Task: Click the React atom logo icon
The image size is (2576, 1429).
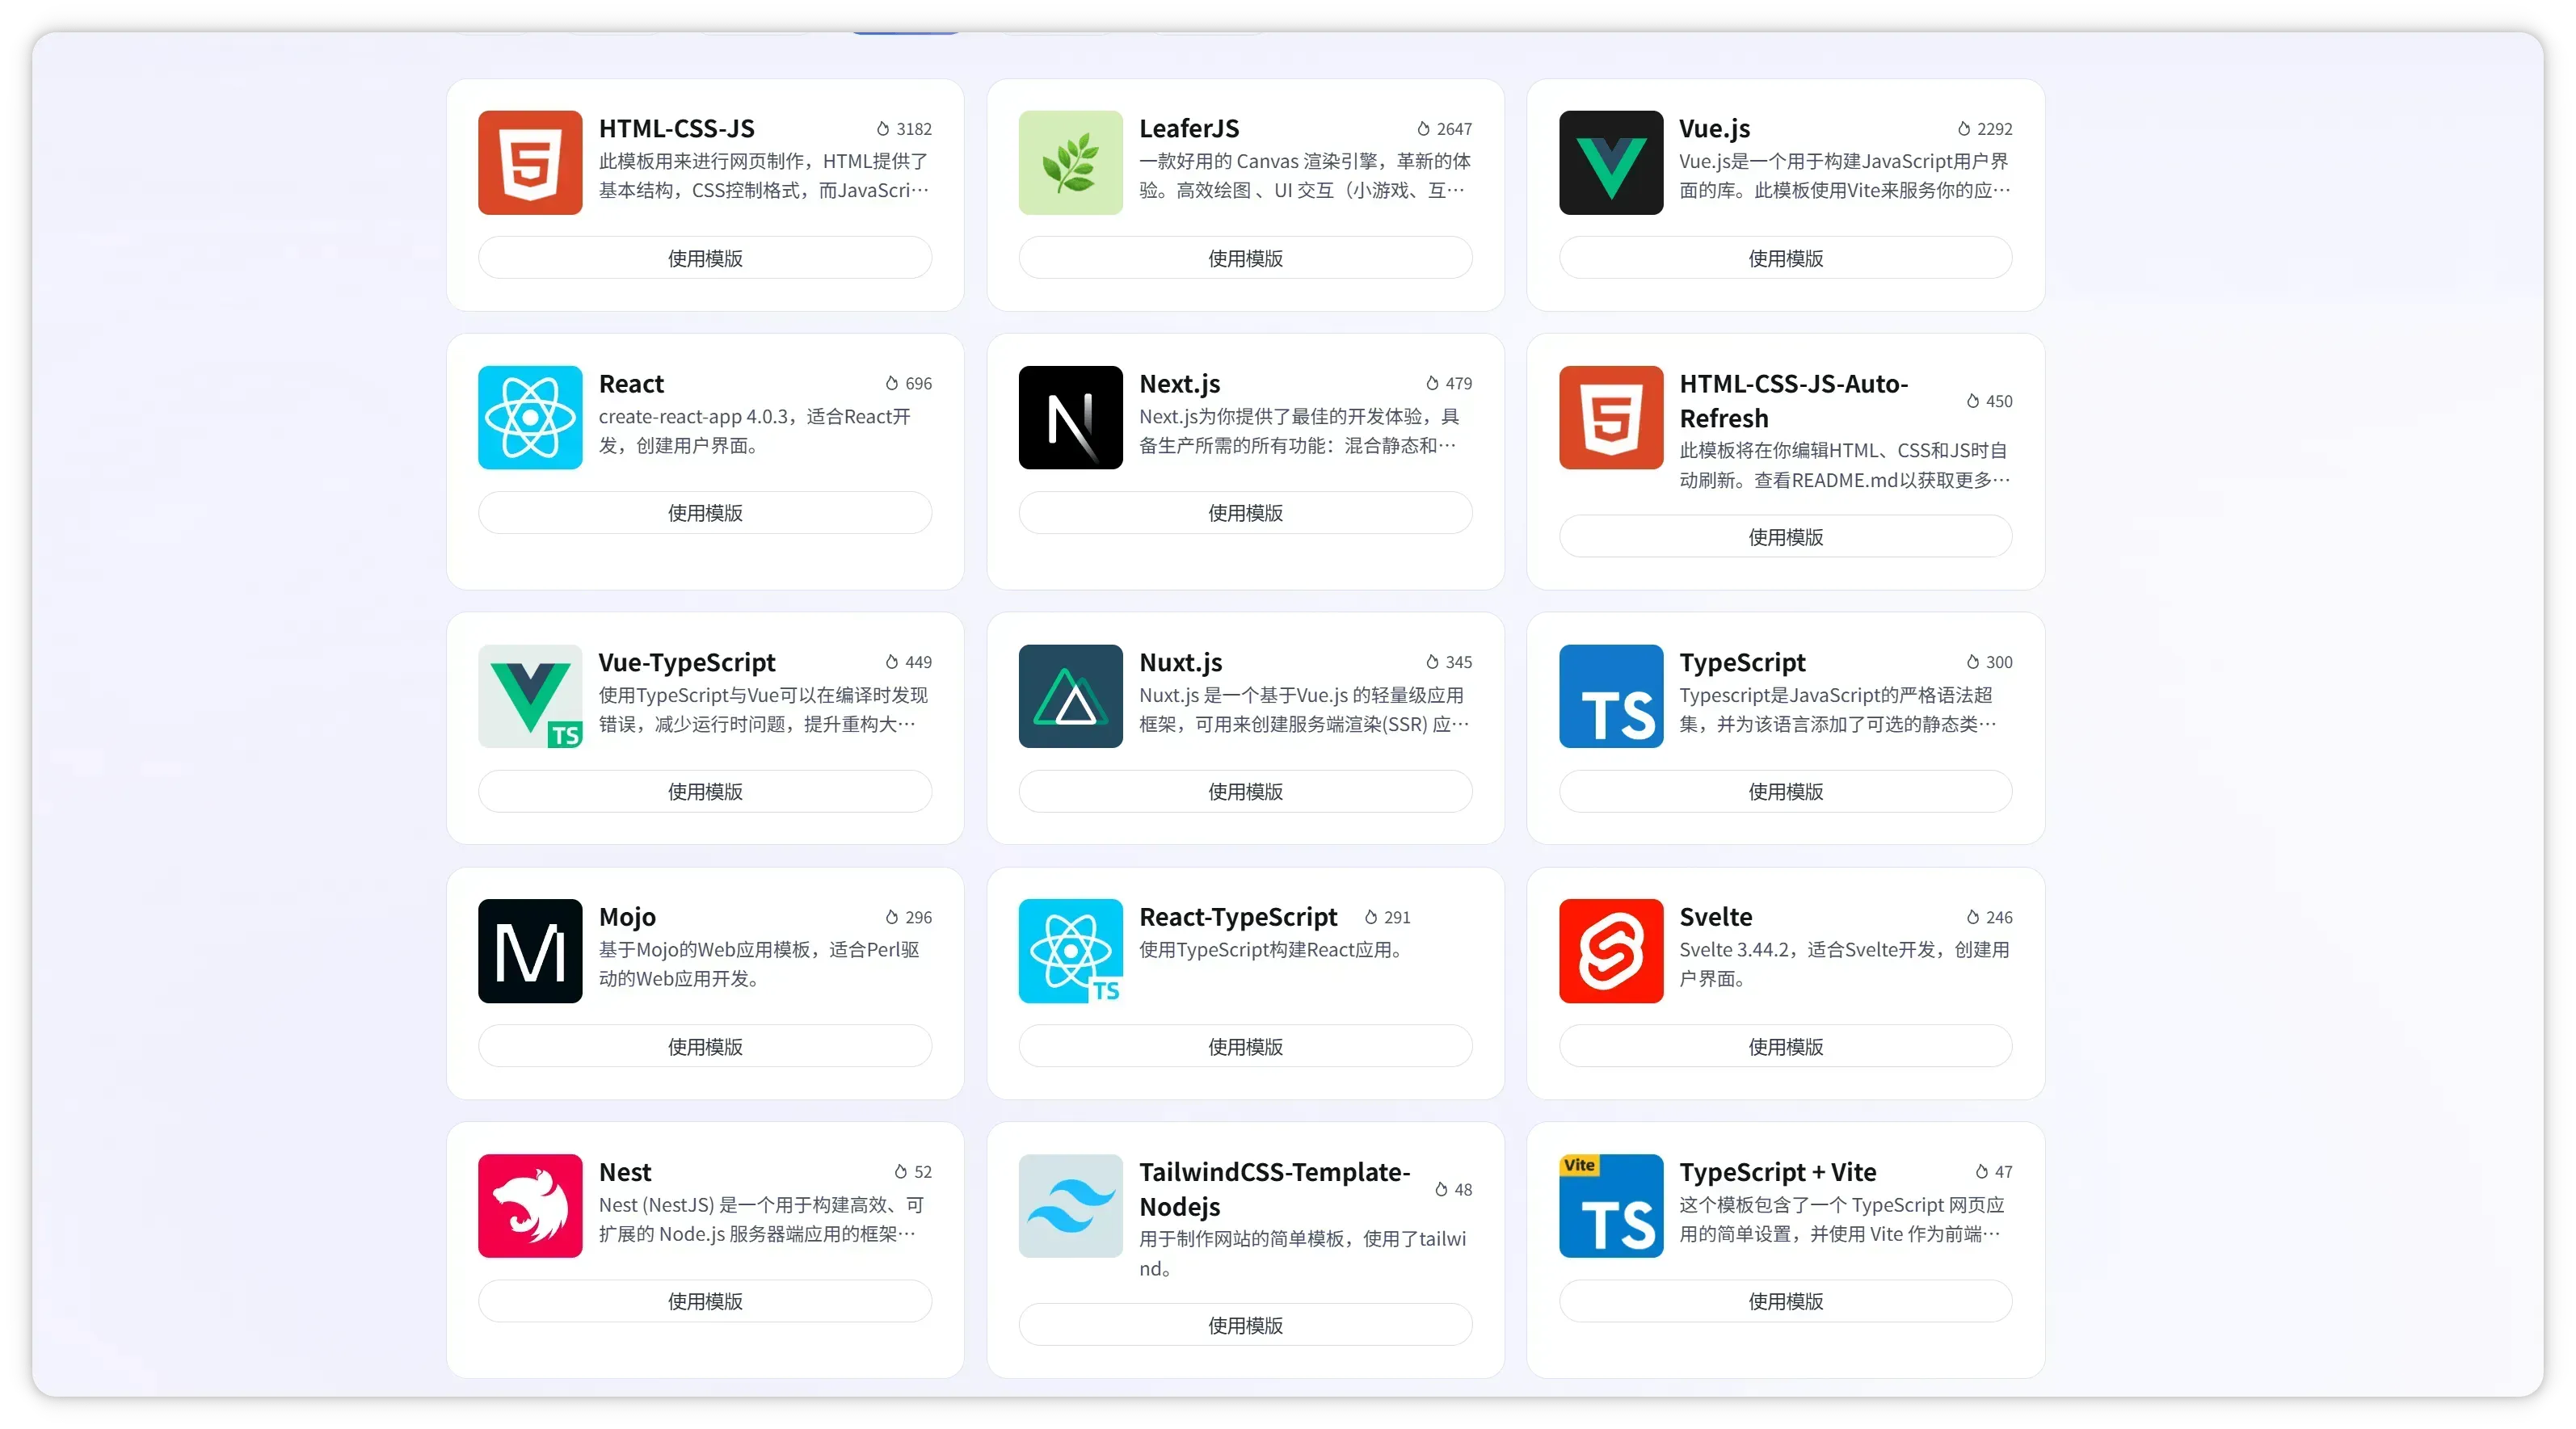Action: coord(530,417)
